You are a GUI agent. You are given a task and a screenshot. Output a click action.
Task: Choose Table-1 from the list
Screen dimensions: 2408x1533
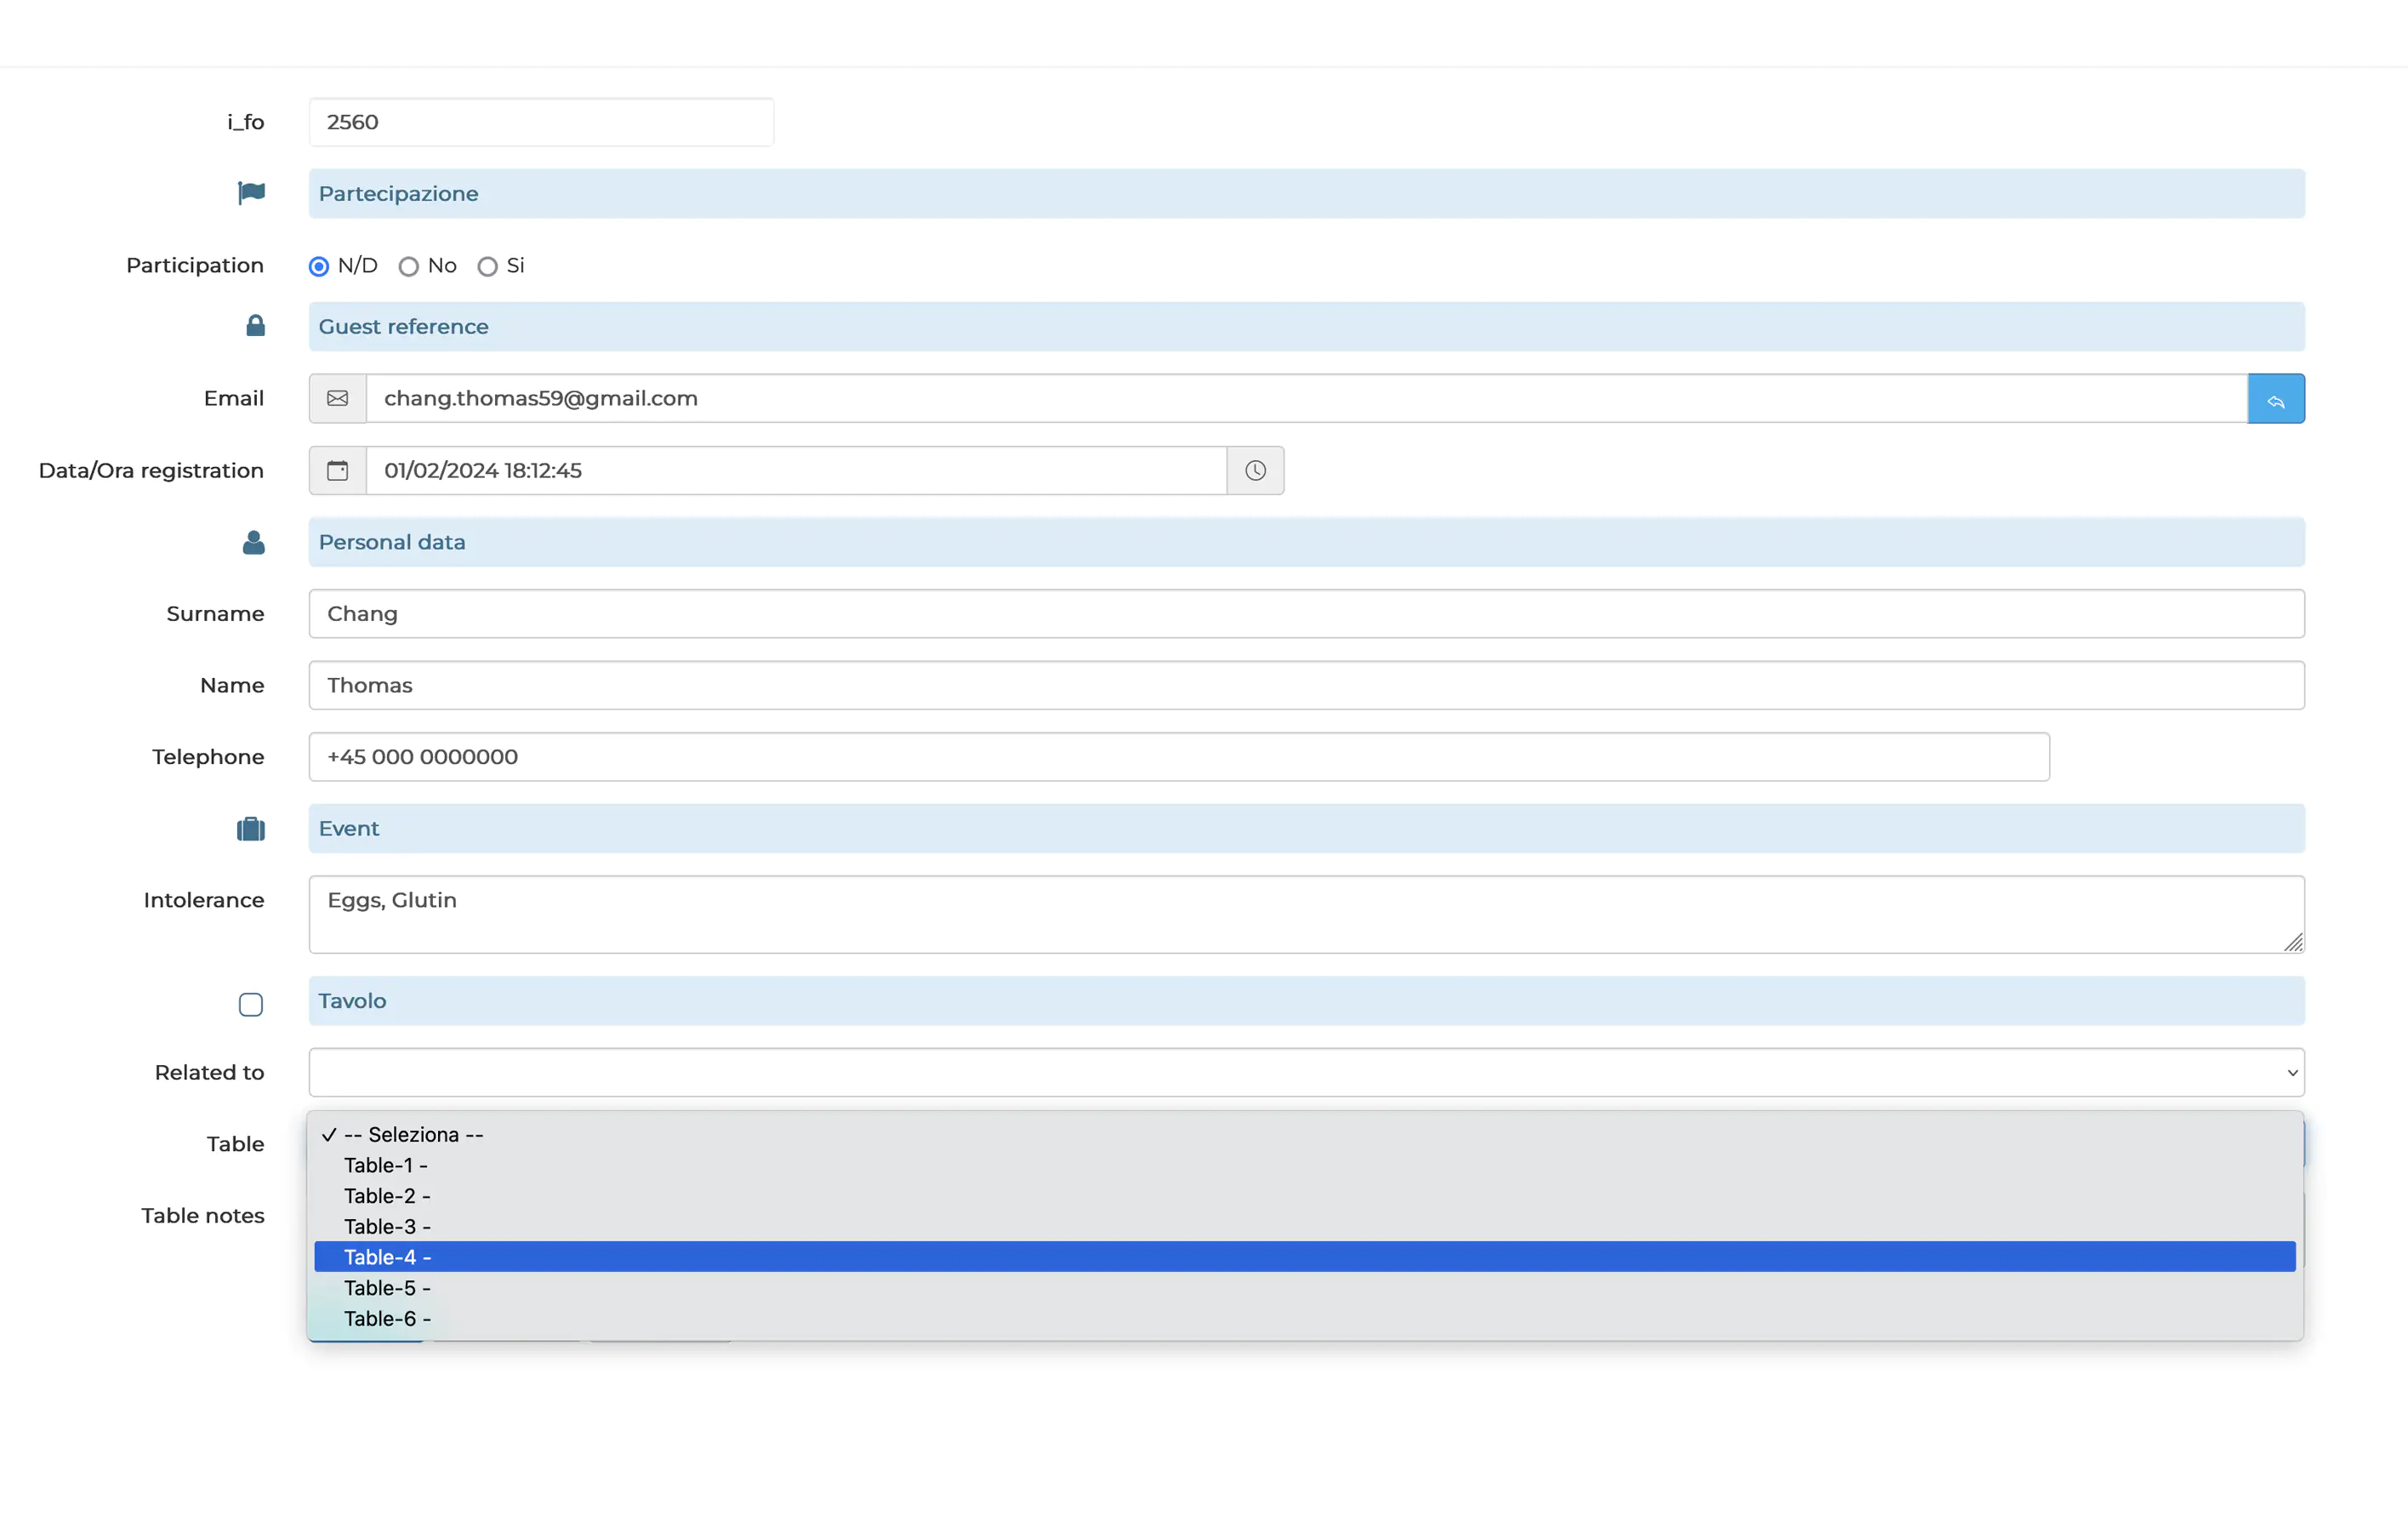click(x=1305, y=1166)
